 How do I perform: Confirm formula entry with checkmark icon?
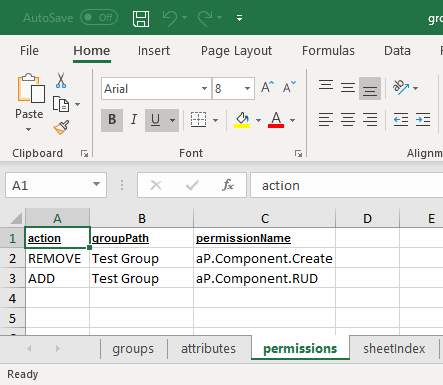pos(192,185)
